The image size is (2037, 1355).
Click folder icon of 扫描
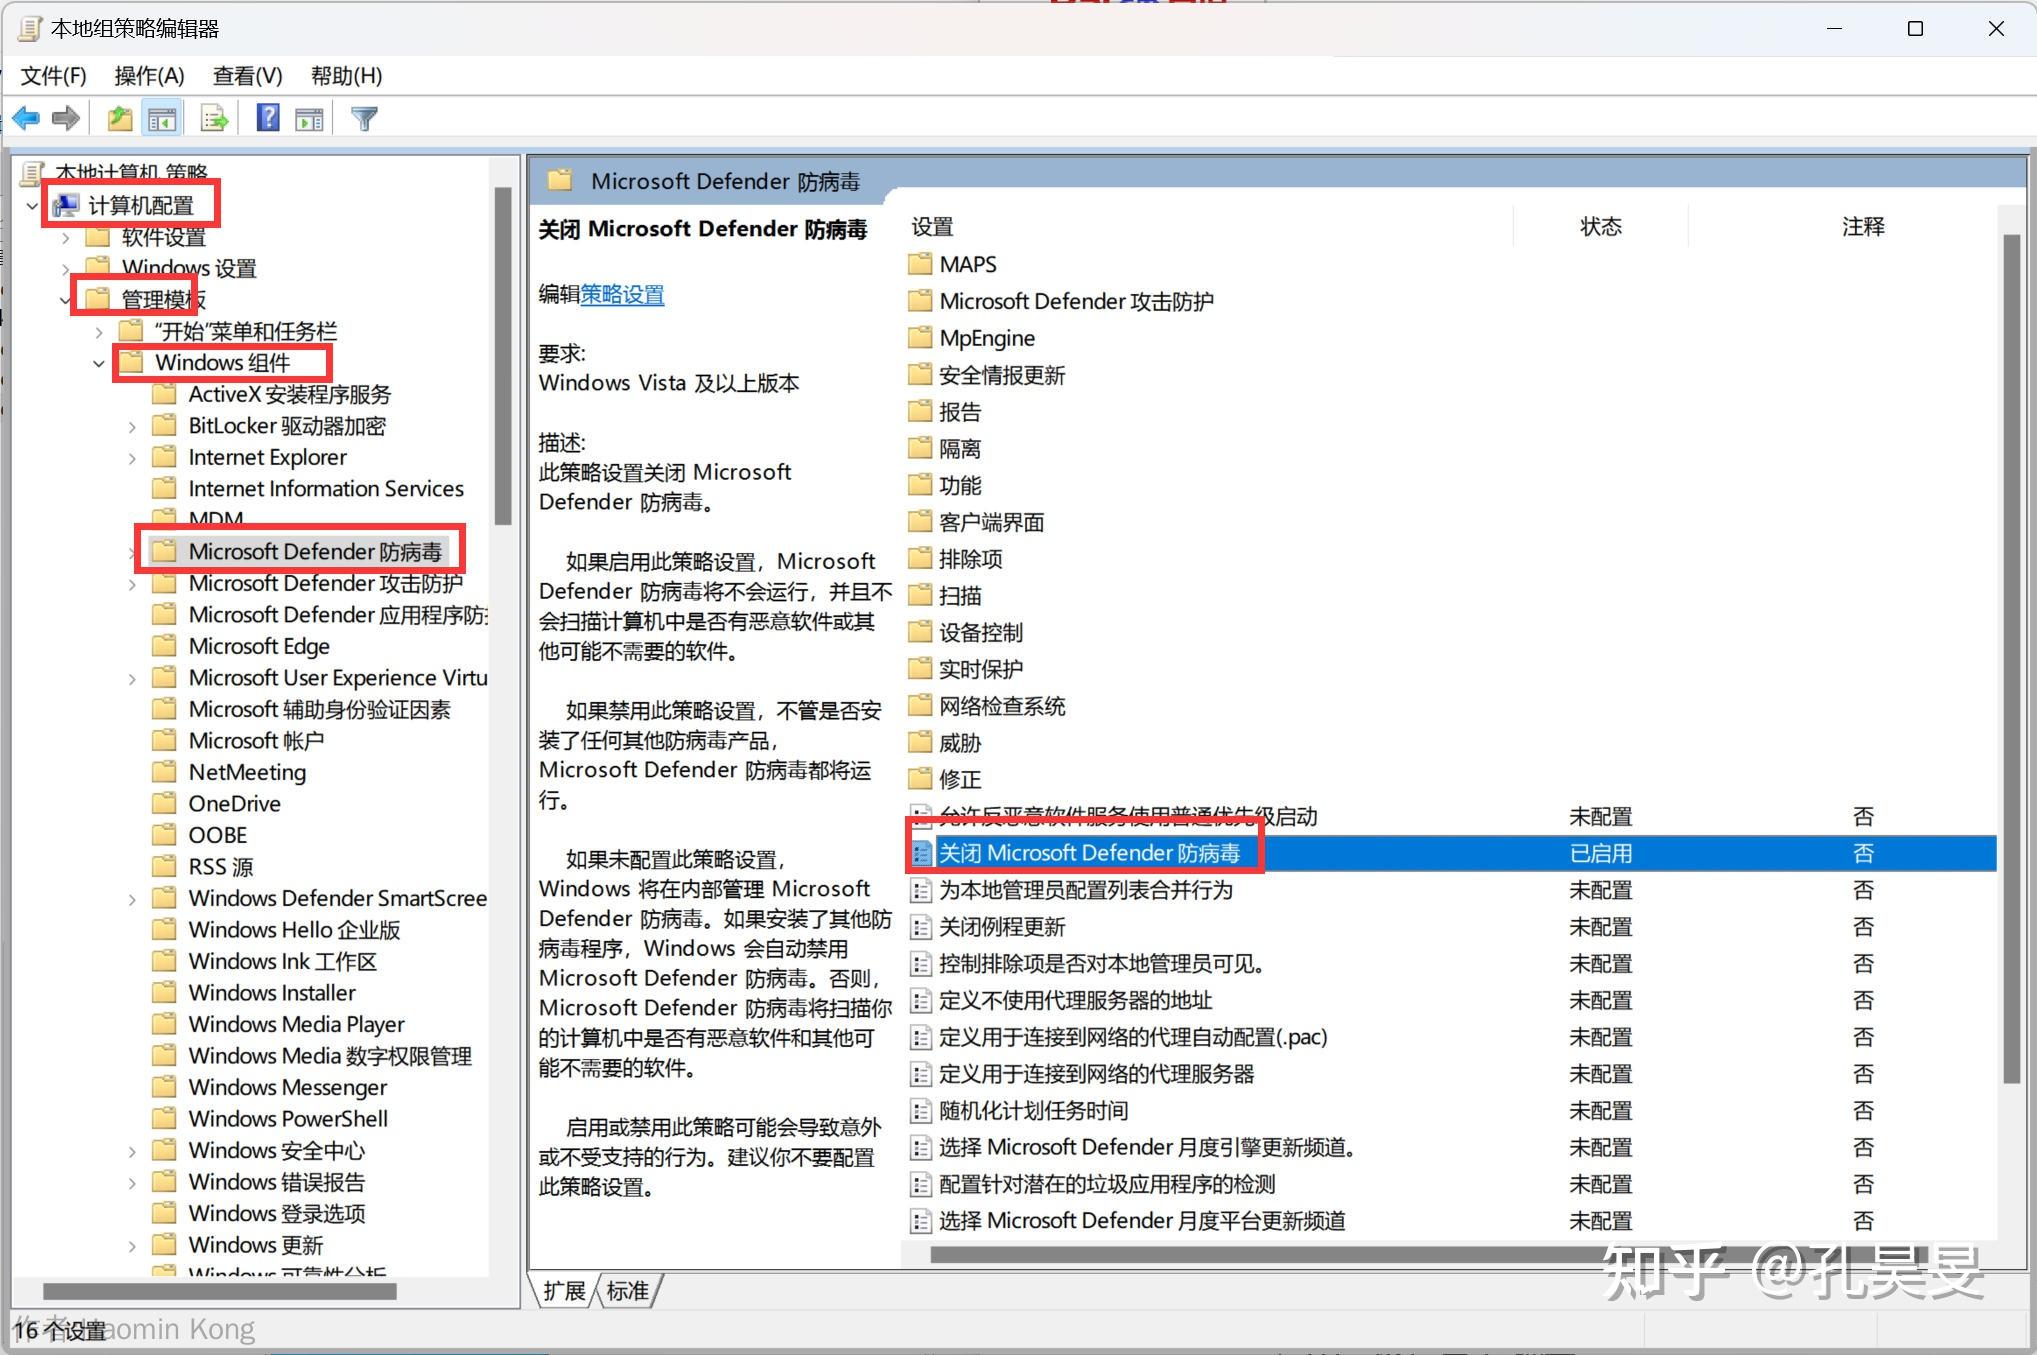pos(920,595)
